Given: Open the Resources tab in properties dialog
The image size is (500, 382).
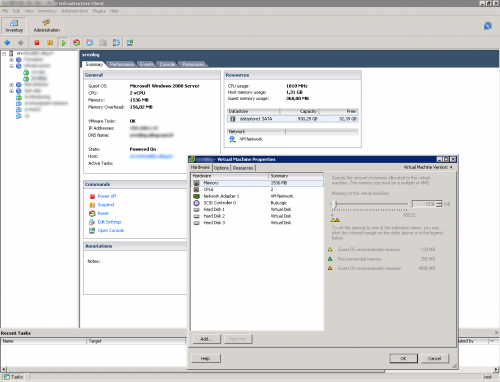Looking at the screenshot, I should pyautogui.click(x=243, y=168).
